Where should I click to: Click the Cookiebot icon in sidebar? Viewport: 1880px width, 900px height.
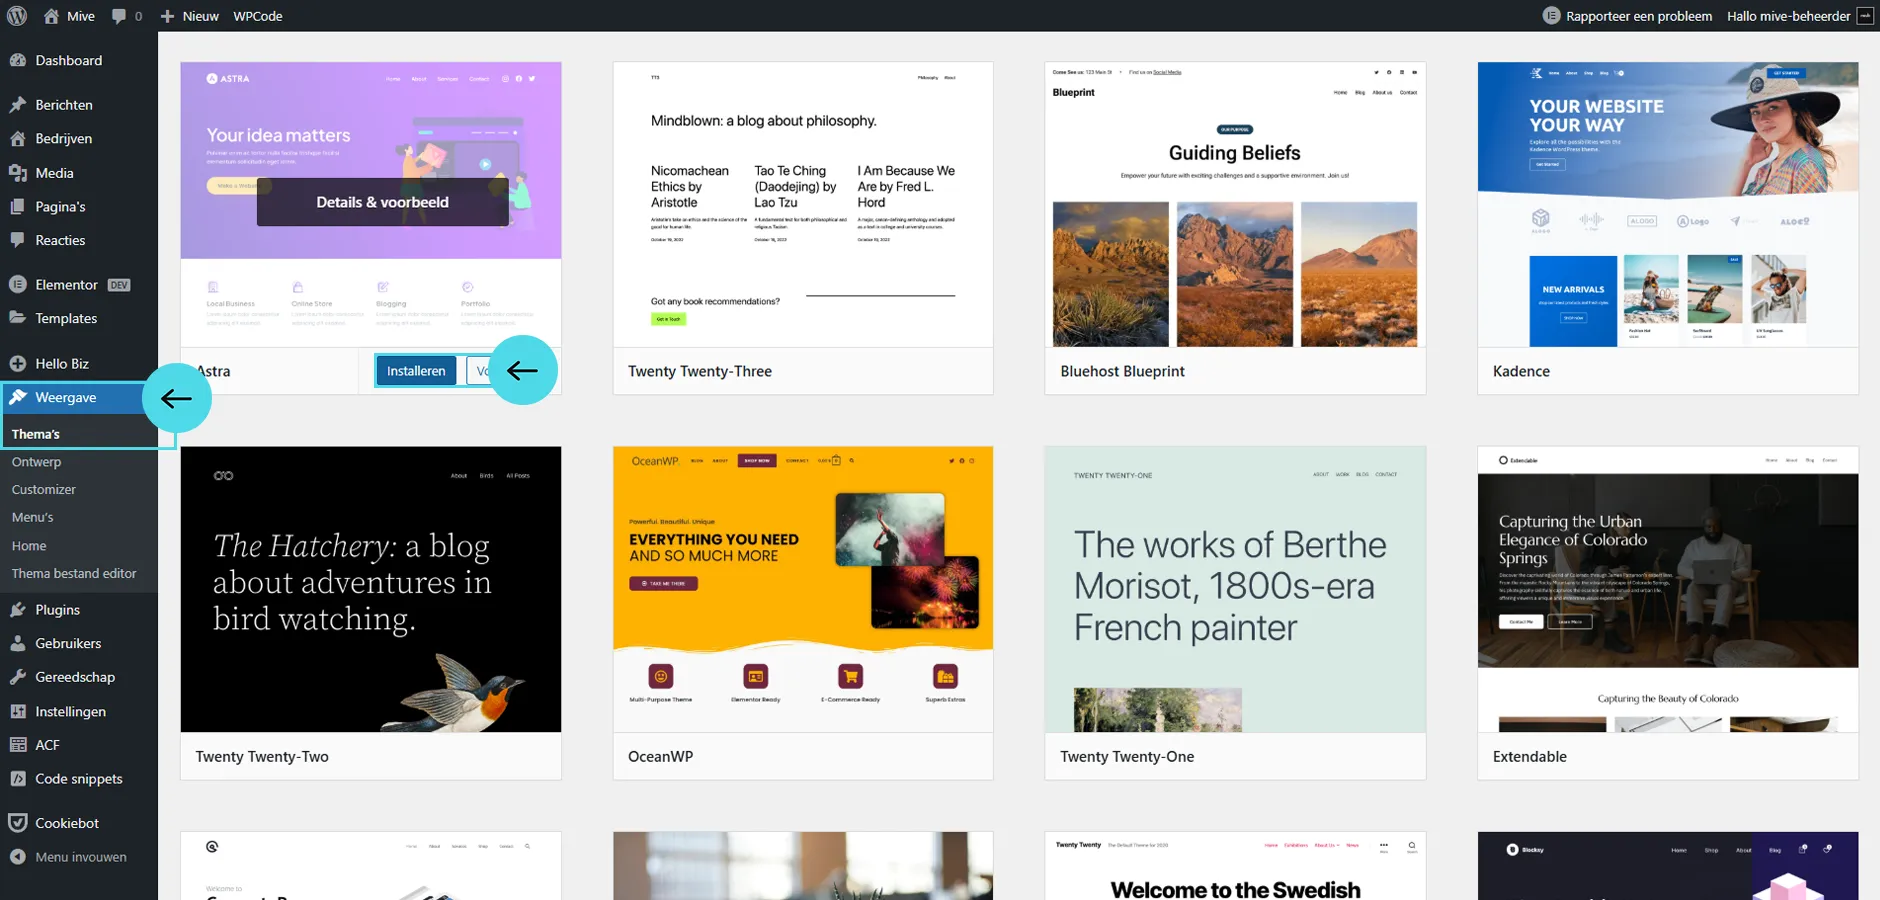18,823
